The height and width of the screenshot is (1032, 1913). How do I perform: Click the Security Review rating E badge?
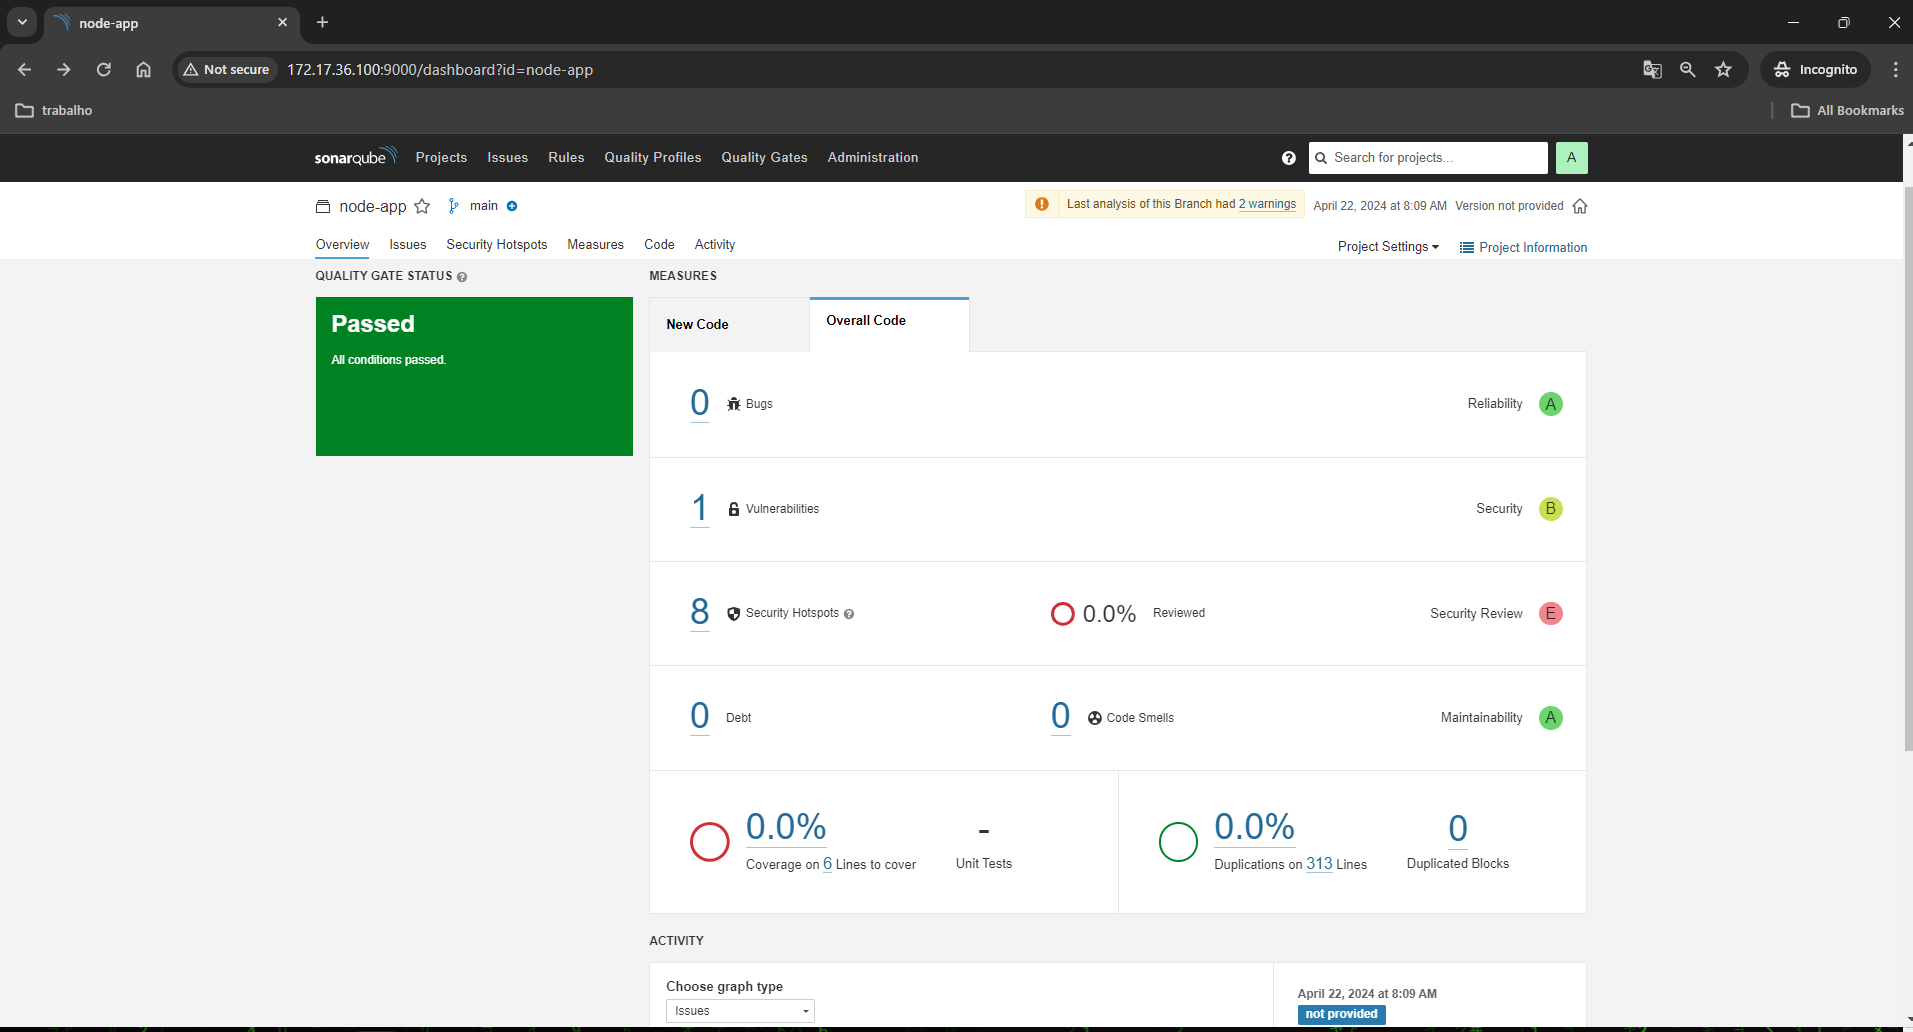1551,614
